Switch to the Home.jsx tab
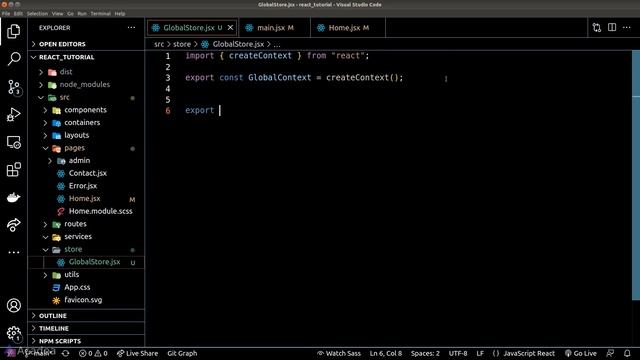 pos(348,28)
